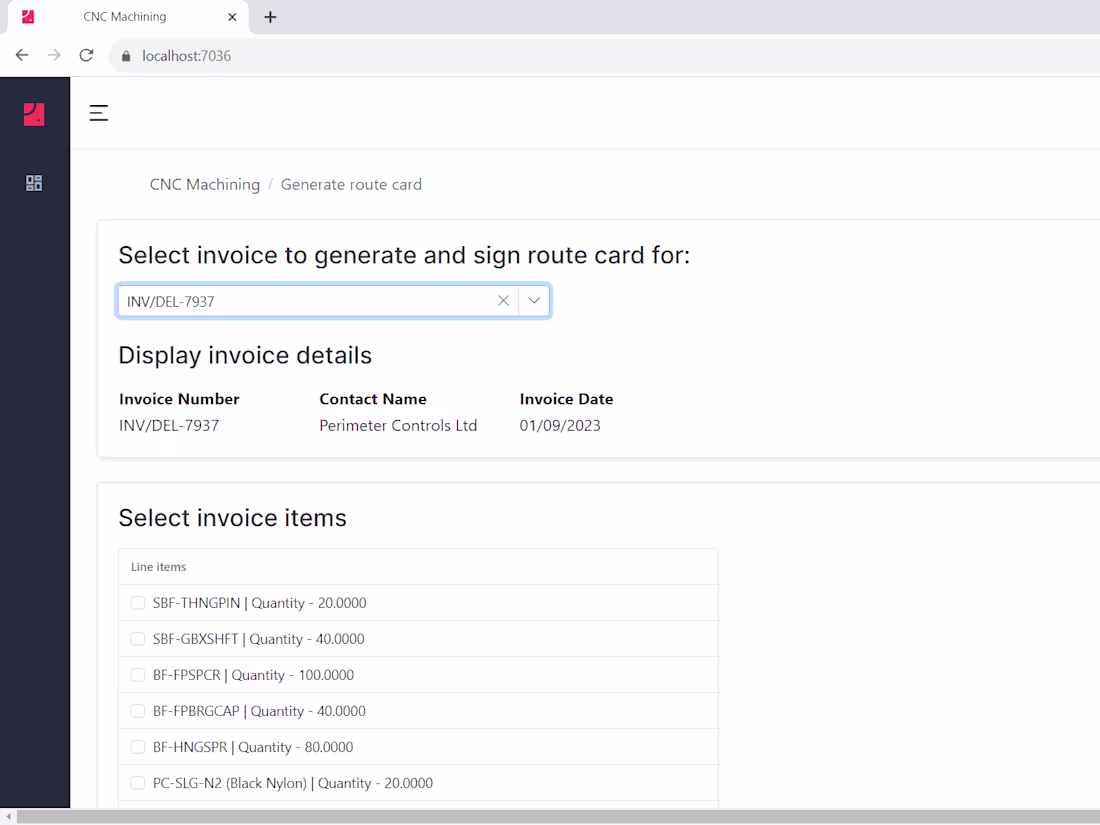This screenshot has height=825, width=1100.
Task: Check the SBF-THNGPIN line item
Action: coord(137,603)
